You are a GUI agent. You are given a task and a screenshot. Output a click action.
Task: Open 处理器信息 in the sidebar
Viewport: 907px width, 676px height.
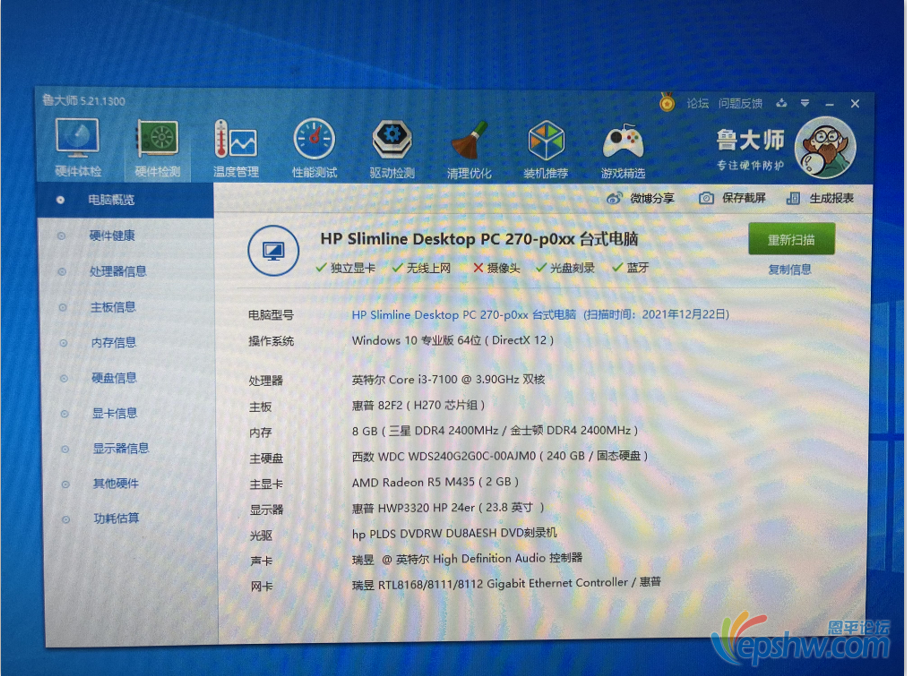tap(118, 271)
